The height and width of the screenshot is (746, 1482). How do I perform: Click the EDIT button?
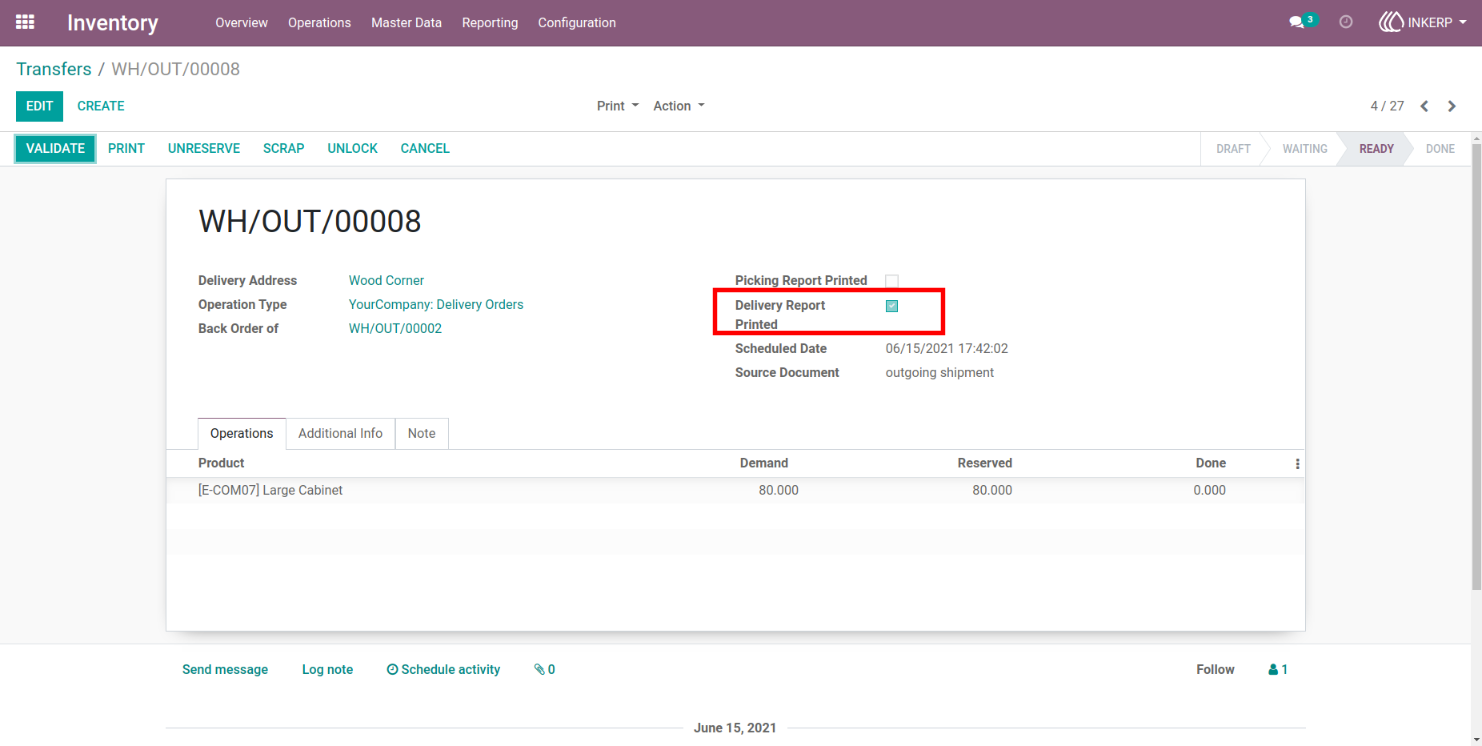40,106
